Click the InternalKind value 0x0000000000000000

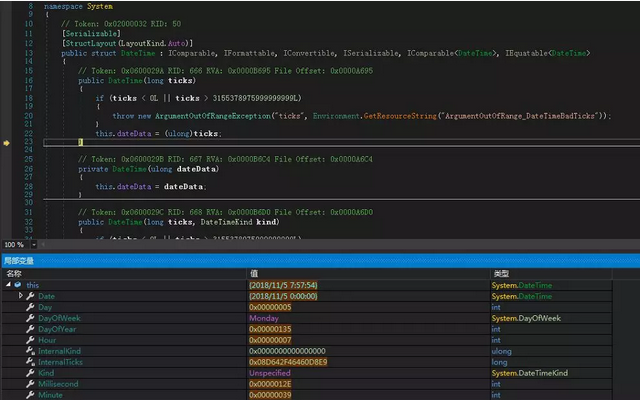point(287,351)
